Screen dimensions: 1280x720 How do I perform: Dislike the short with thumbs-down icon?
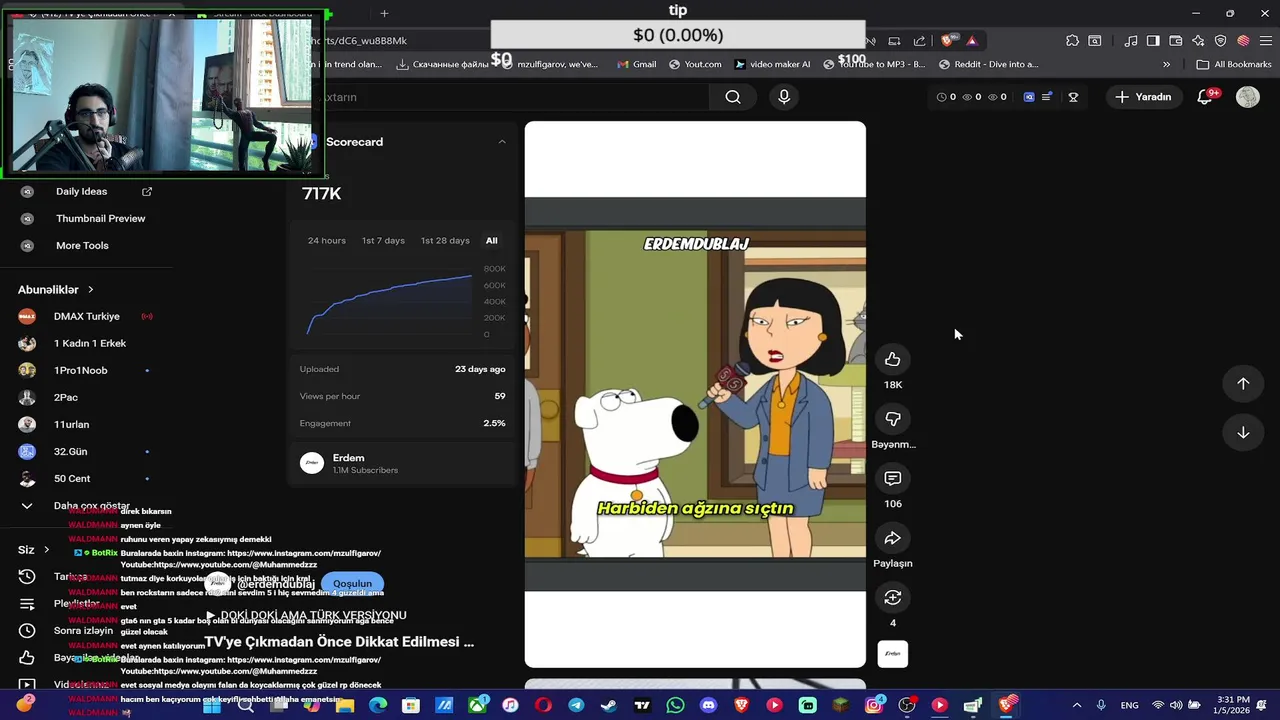tap(893, 419)
